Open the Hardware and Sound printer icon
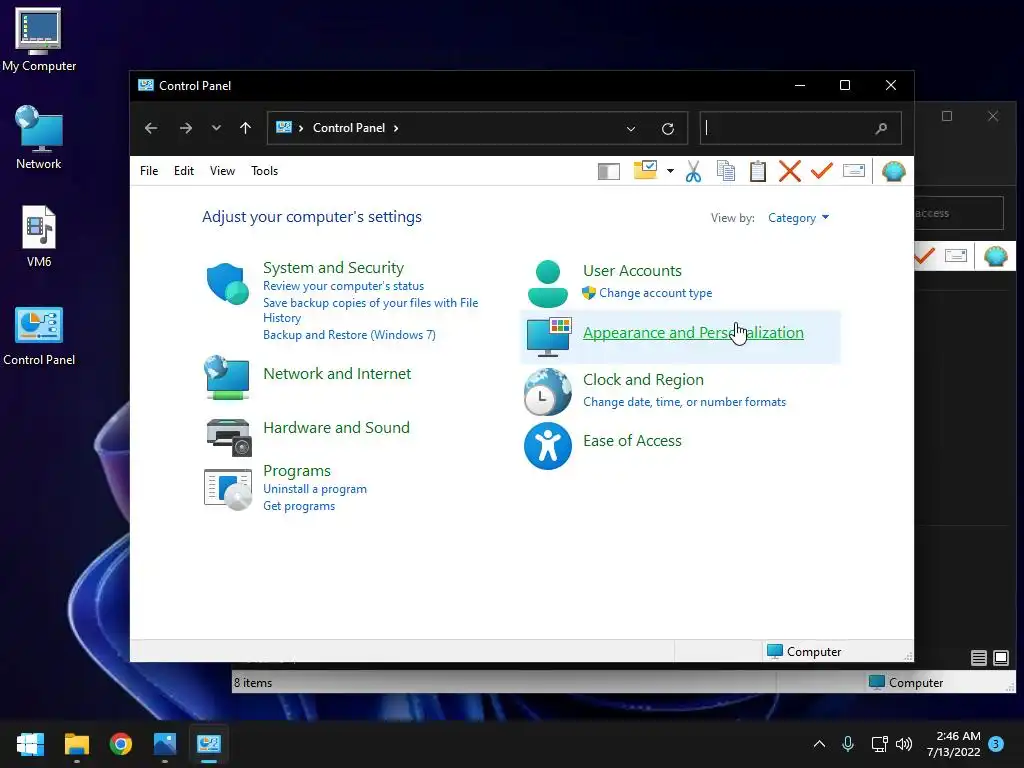 (229, 436)
